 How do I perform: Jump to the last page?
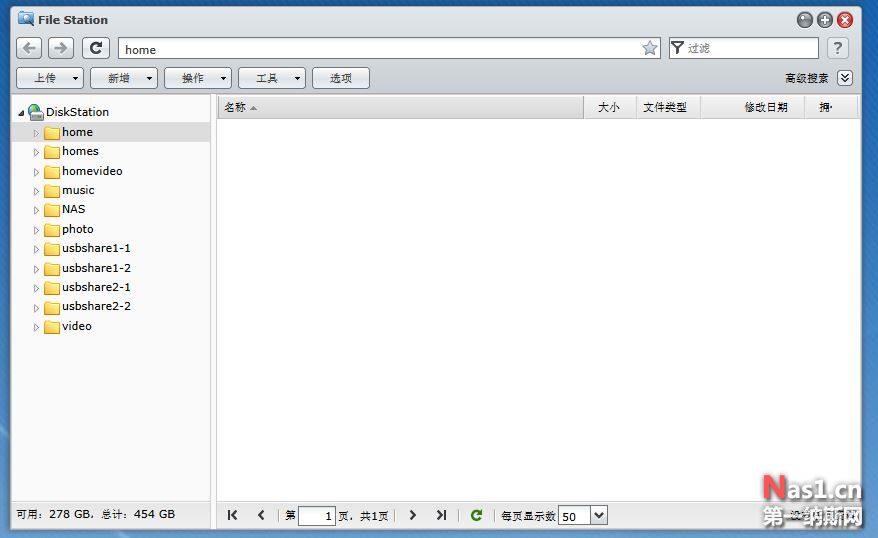tap(441, 515)
